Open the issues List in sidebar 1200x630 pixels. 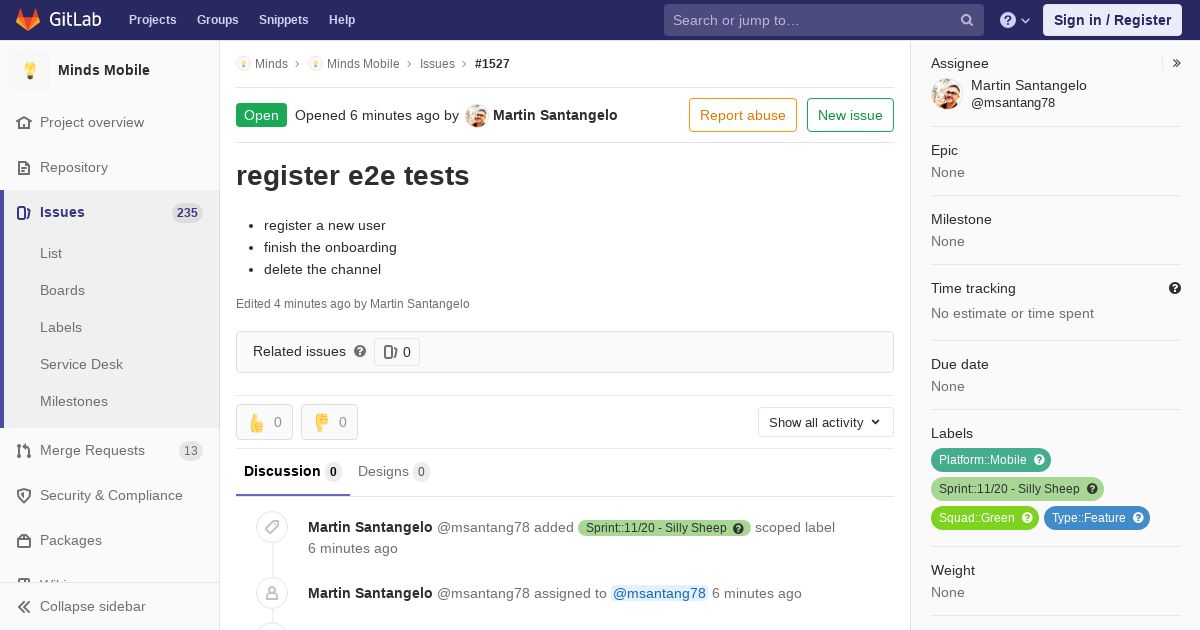click(x=51, y=253)
